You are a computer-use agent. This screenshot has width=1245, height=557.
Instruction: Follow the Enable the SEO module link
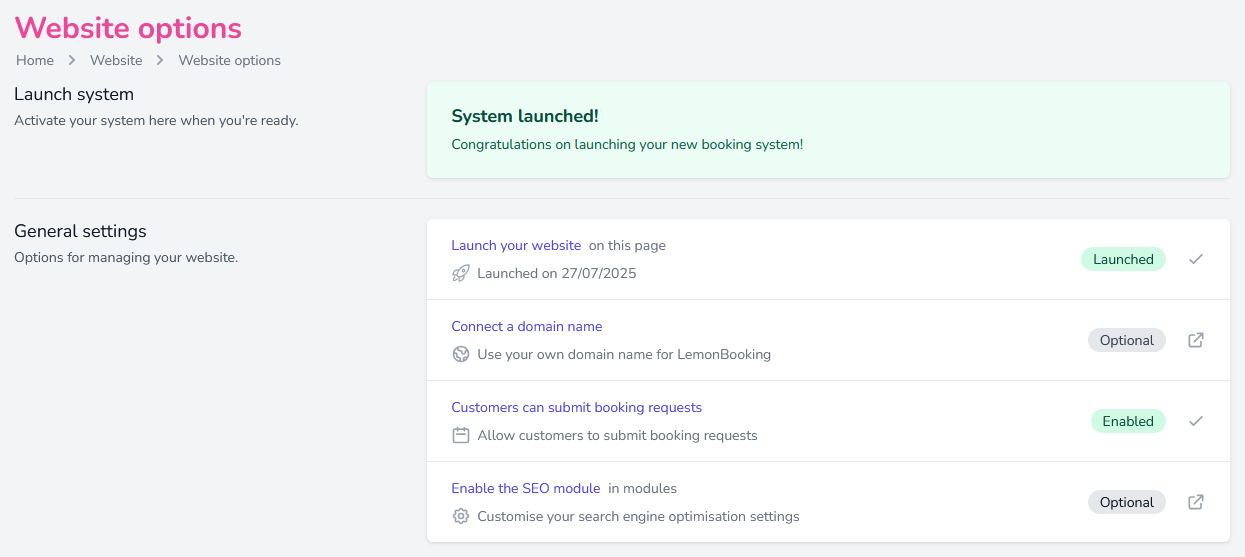[525, 488]
